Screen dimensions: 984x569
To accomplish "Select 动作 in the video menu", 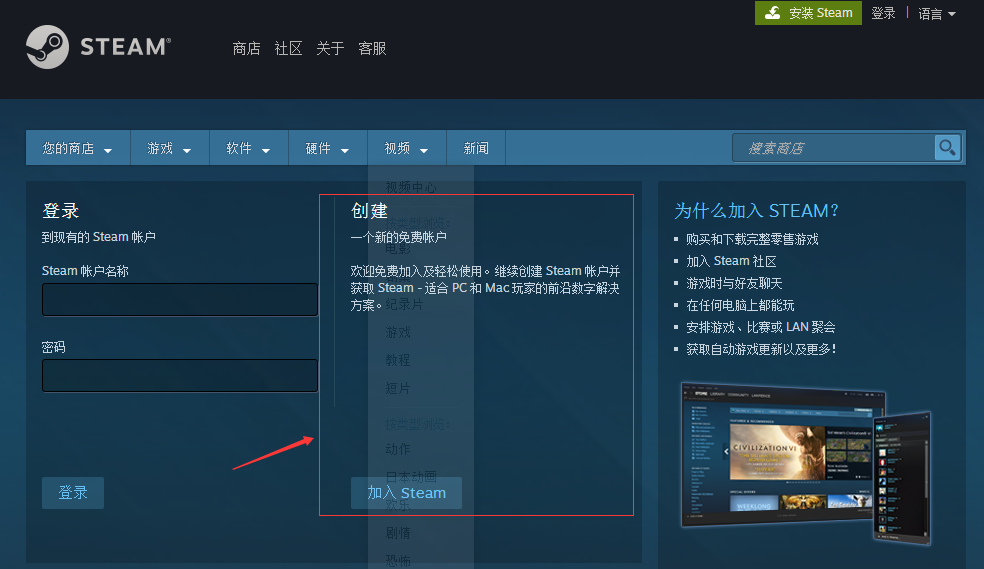I will tap(398, 449).
